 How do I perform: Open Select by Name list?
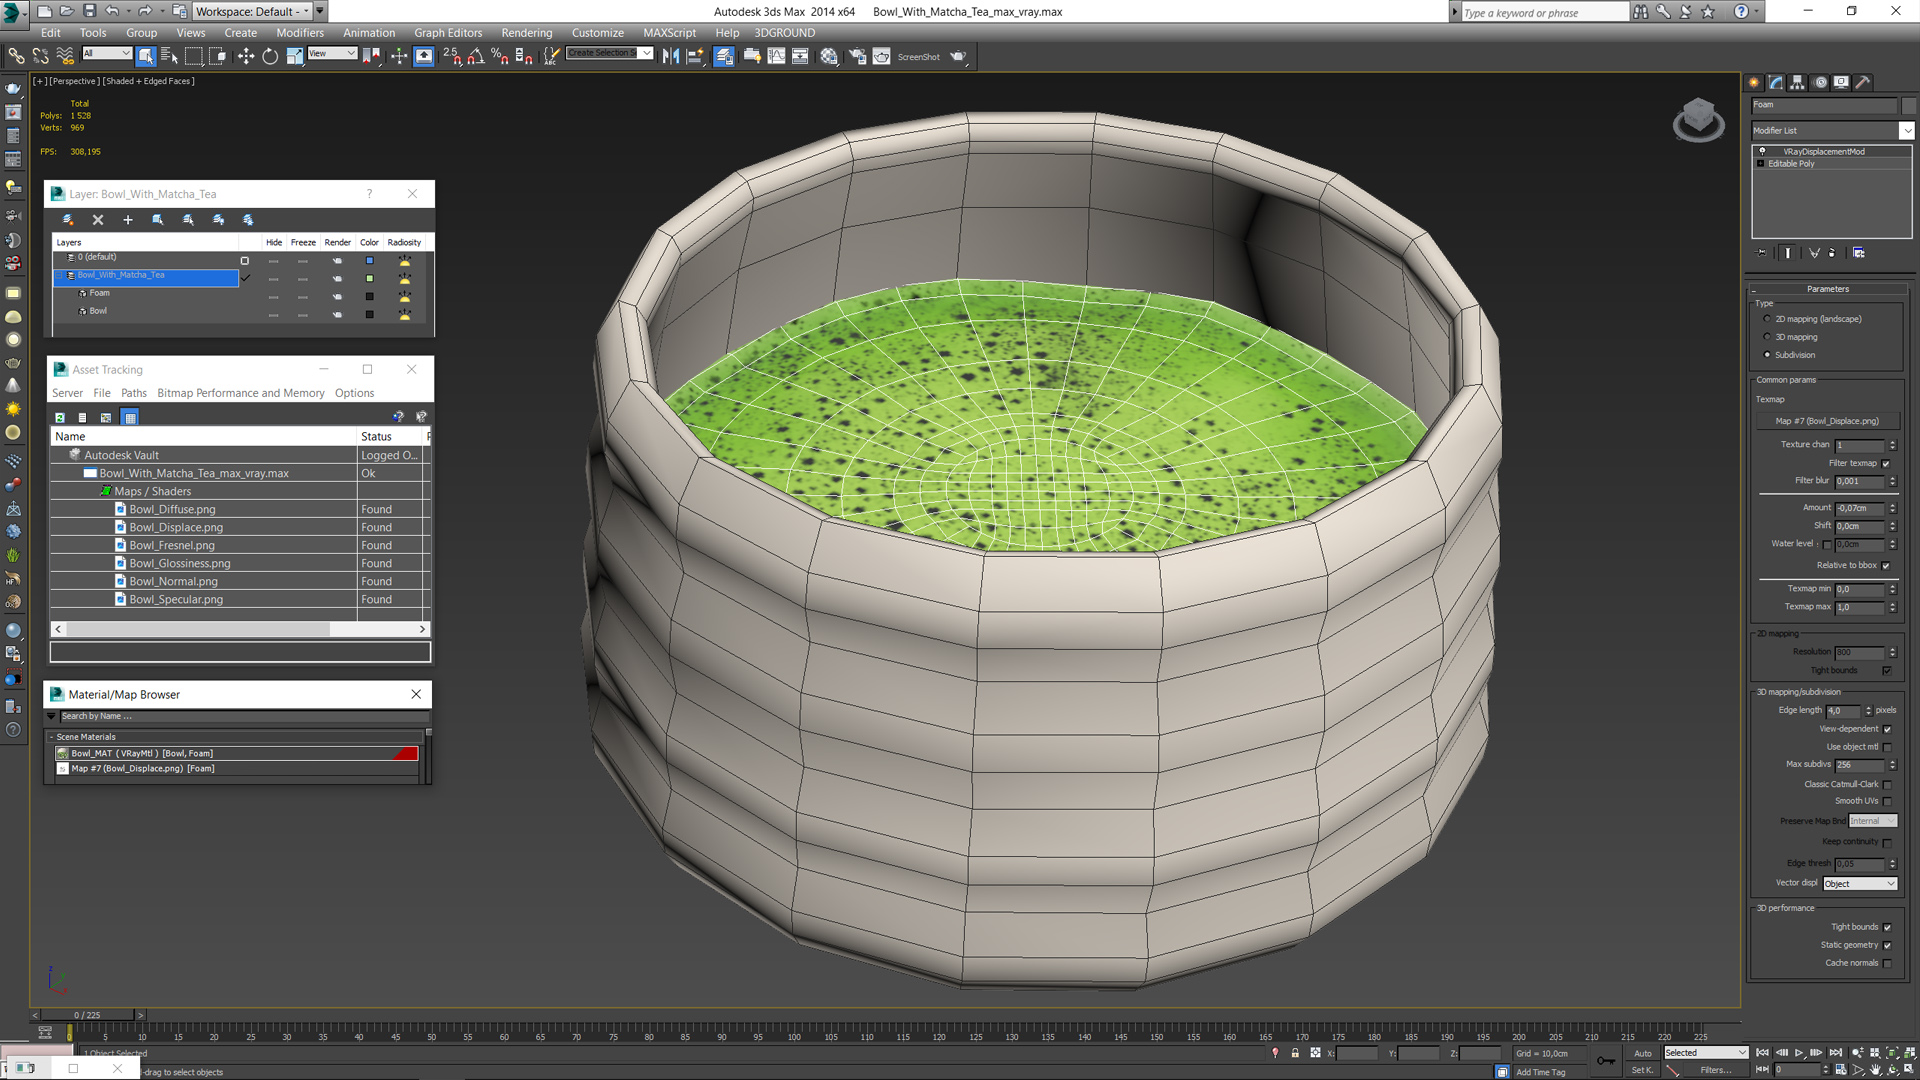pos(169,56)
